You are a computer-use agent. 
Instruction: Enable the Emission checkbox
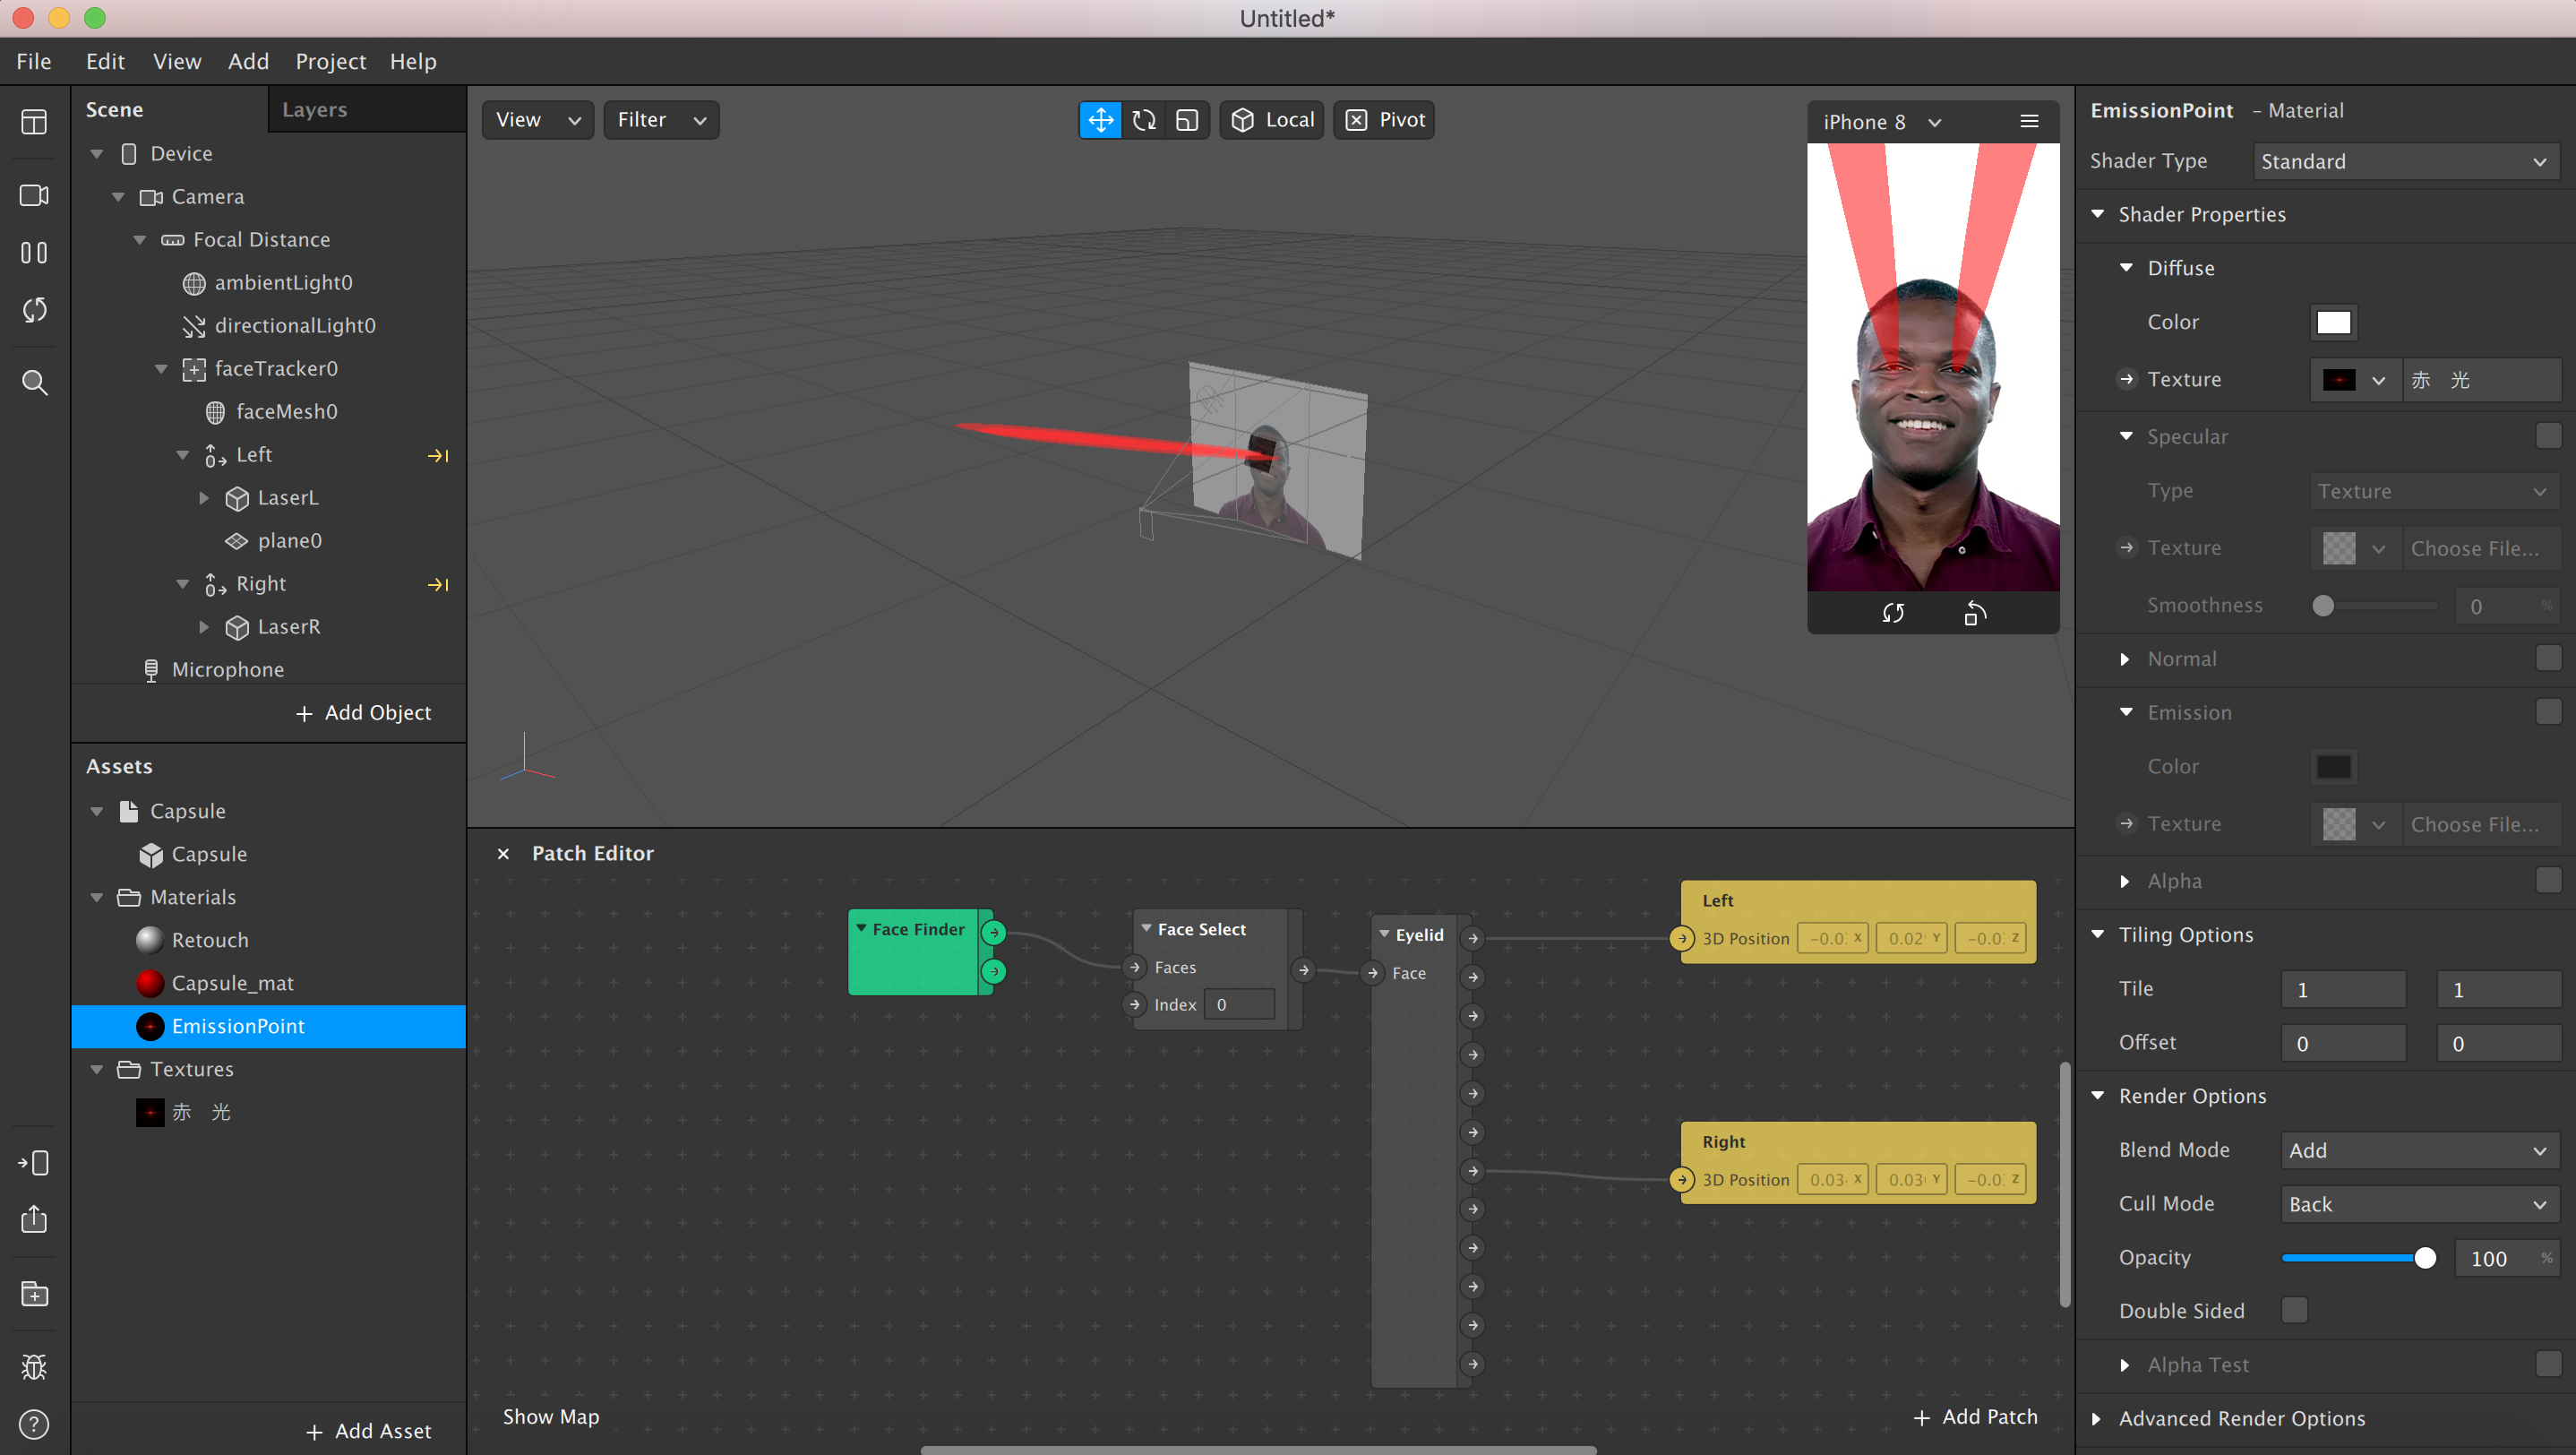[2549, 712]
